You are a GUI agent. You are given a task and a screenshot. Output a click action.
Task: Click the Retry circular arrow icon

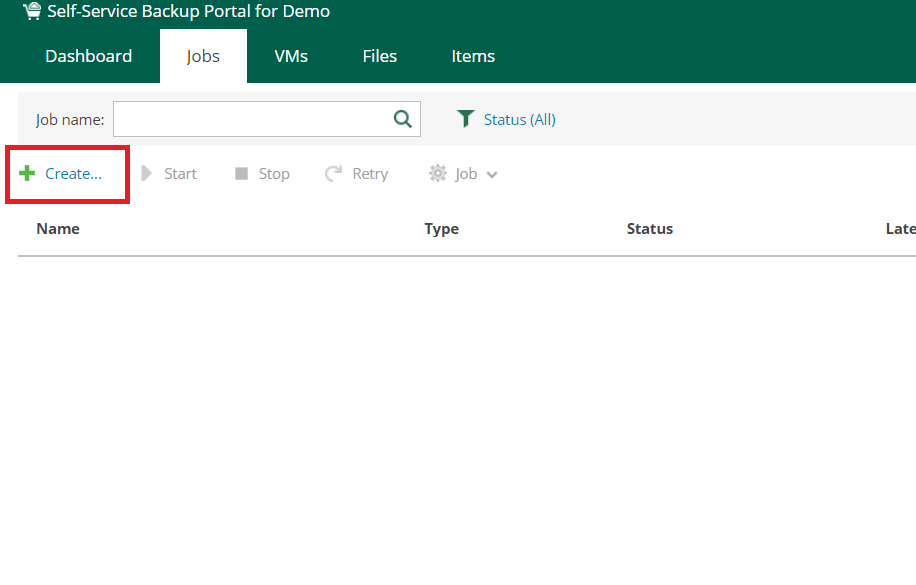tap(334, 174)
